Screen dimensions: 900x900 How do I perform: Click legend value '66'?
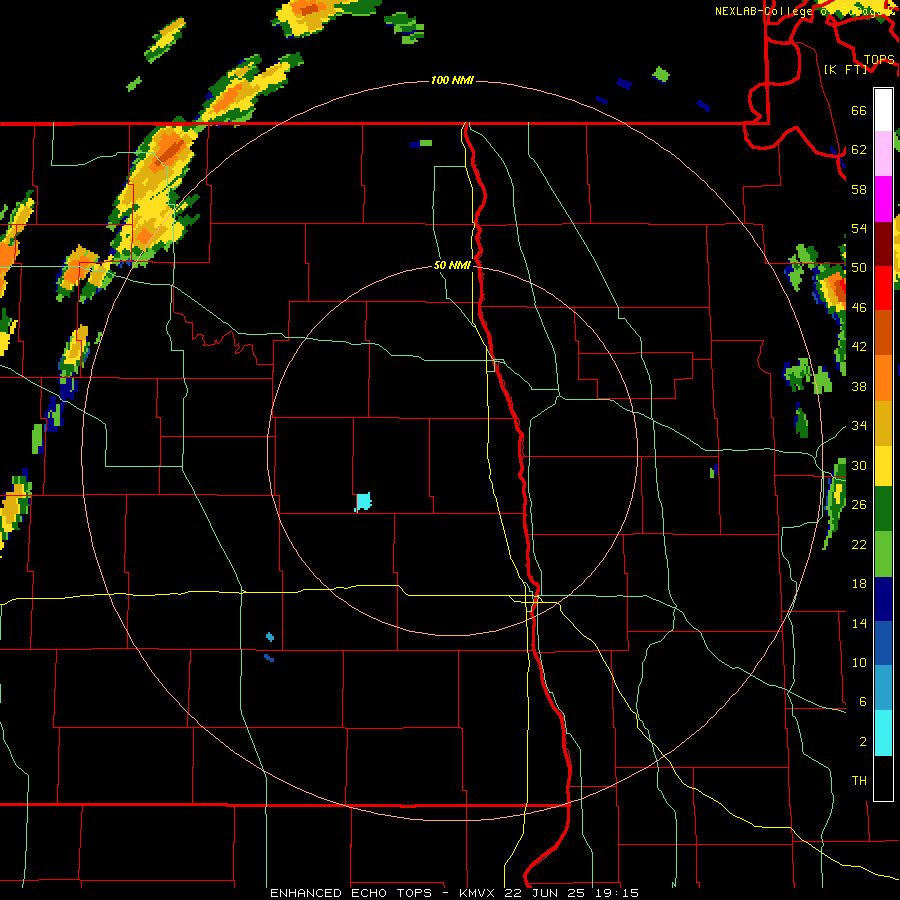pyautogui.click(x=859, y=110)
